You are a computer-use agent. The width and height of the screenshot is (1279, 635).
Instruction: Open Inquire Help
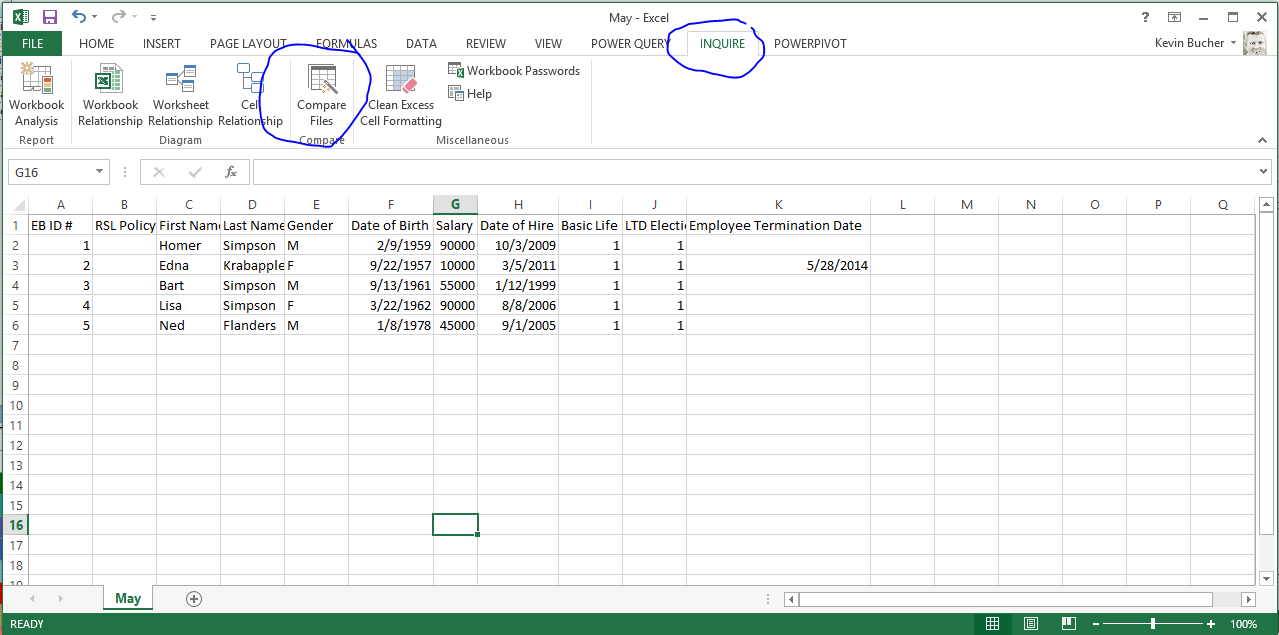pos(470,94)
